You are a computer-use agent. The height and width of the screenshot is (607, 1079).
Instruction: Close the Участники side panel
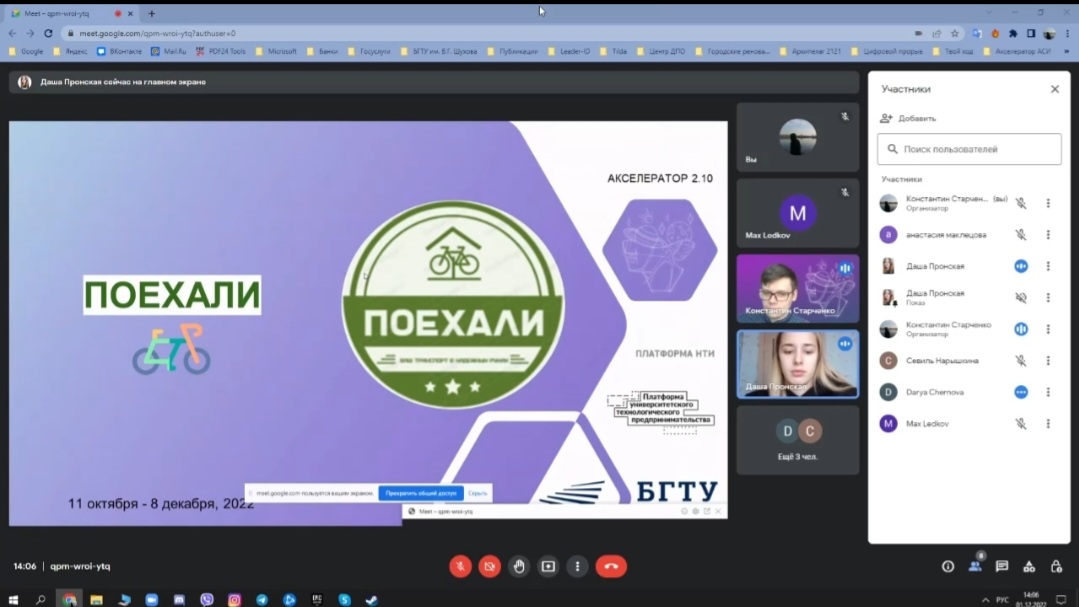(x=1055, y=89)
